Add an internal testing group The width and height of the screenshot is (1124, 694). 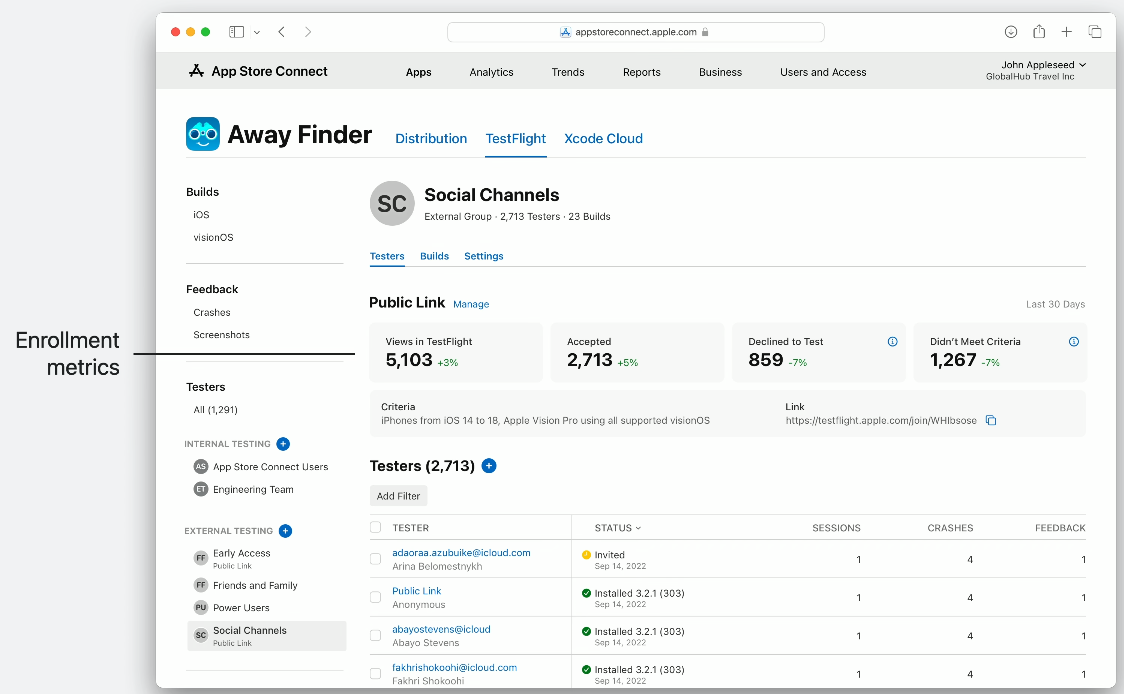[x=283, y=444]
